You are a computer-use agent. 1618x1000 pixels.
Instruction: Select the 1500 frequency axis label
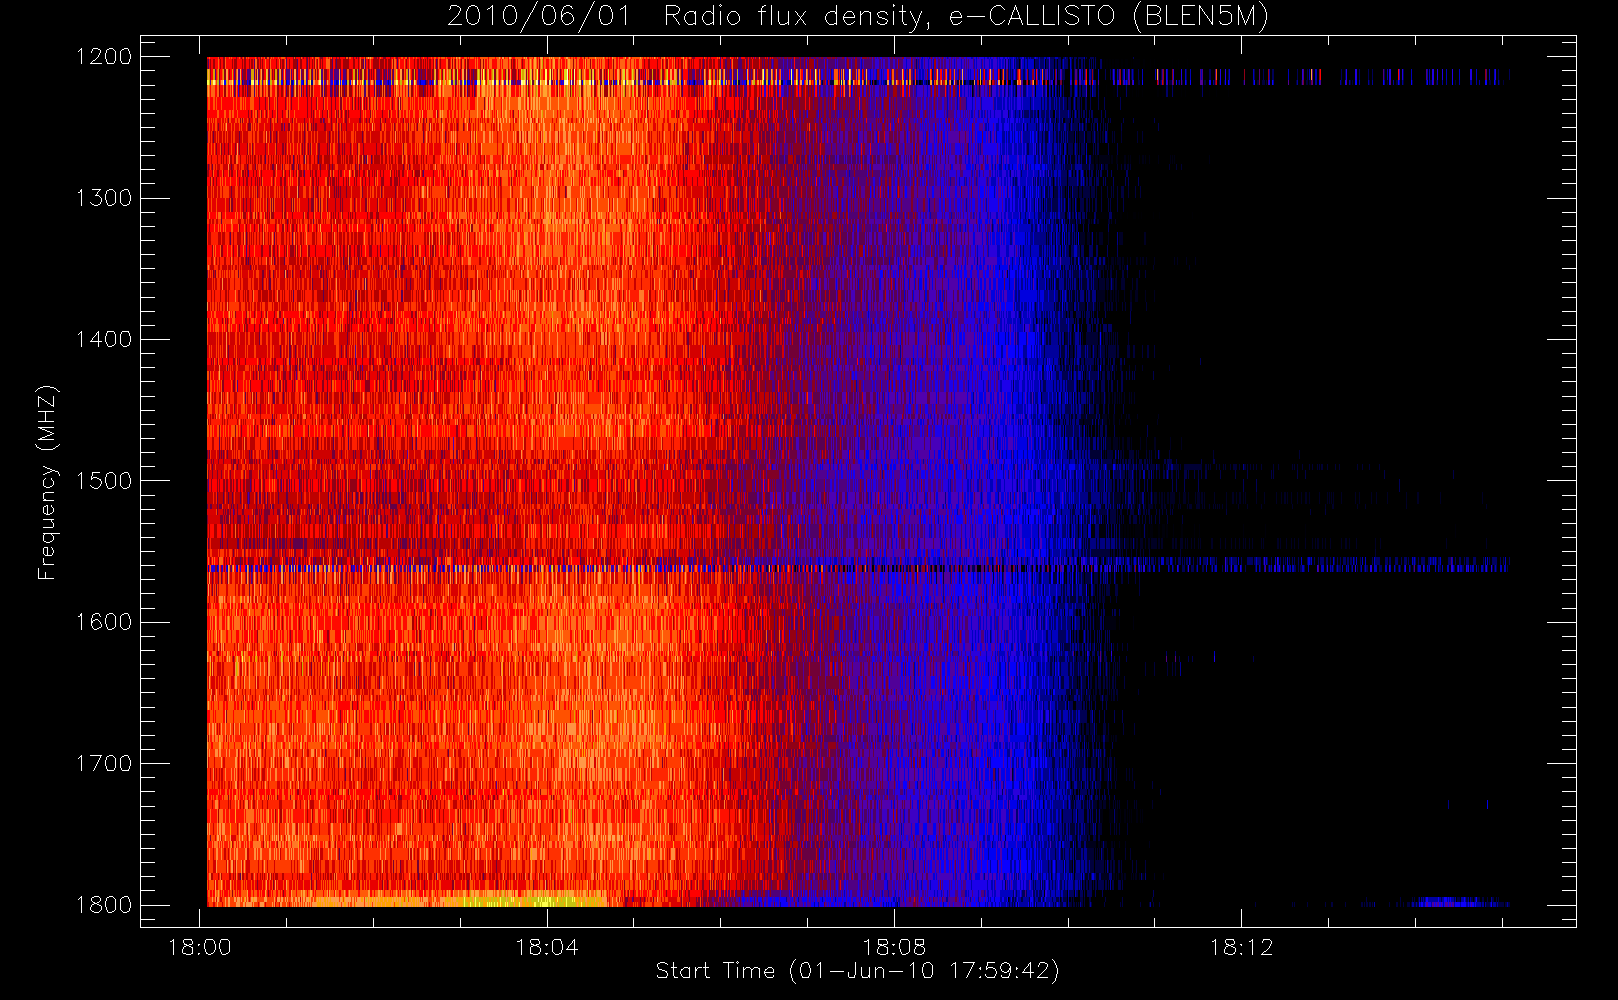pyautogui.click(x=104, y=480)
